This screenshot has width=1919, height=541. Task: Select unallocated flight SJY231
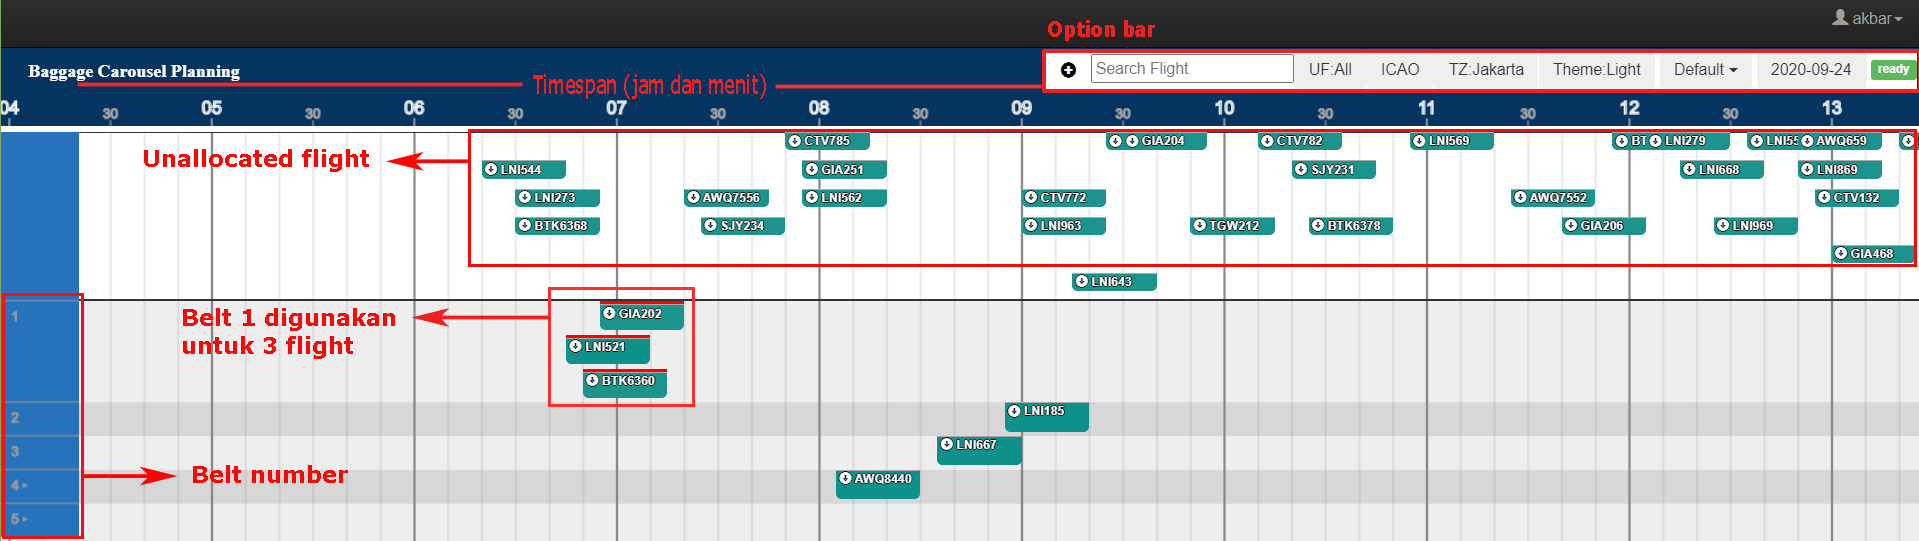tap(1334, 170)
